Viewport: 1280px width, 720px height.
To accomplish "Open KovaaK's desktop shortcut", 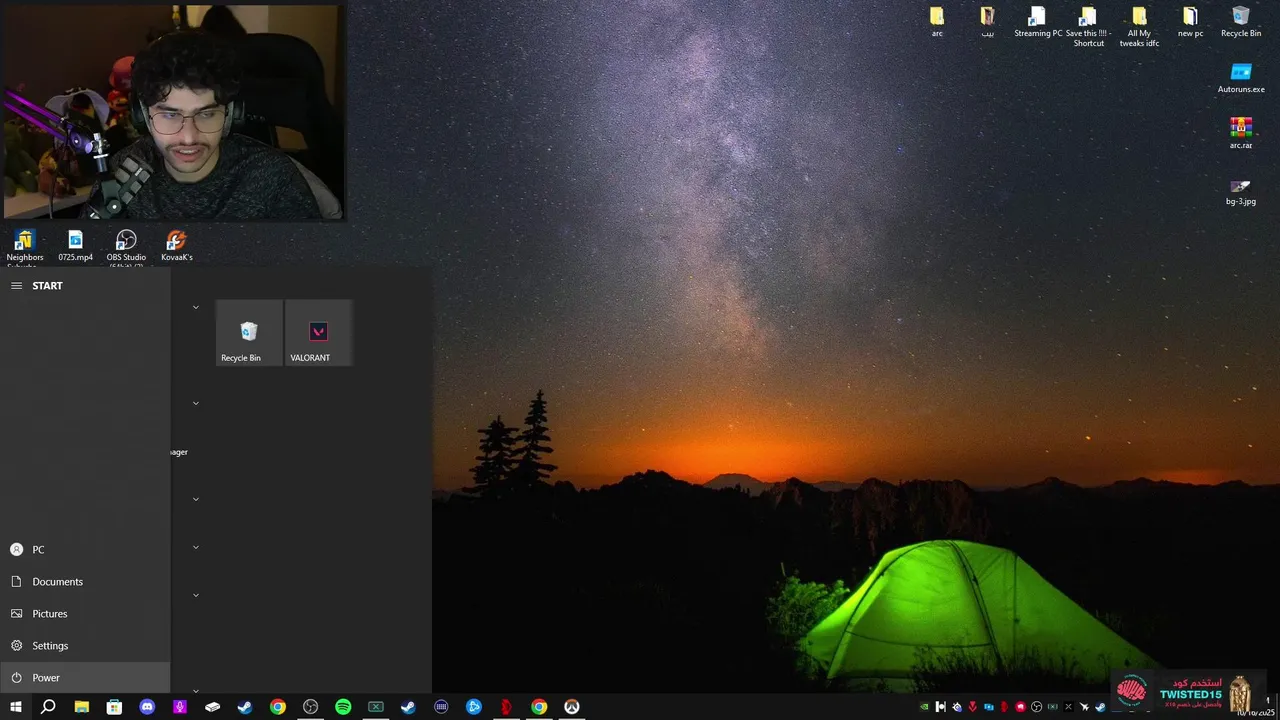I will [x=176, y=246].
